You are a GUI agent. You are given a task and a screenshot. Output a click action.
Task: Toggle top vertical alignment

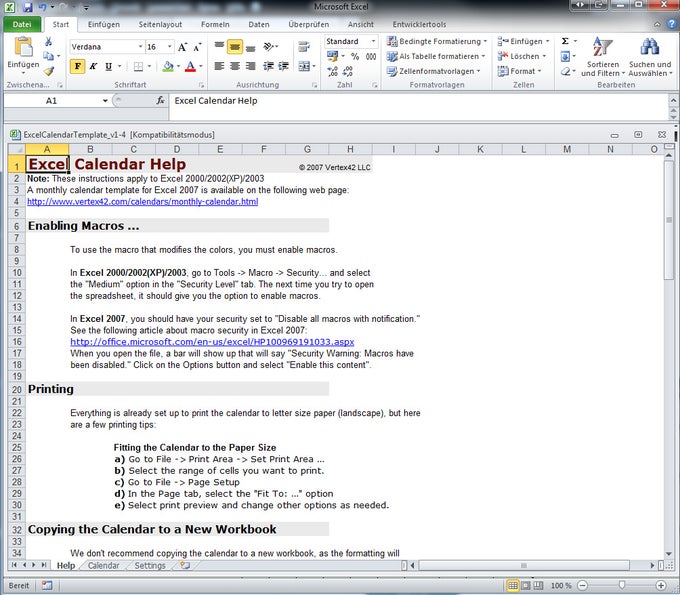(219, 46)
